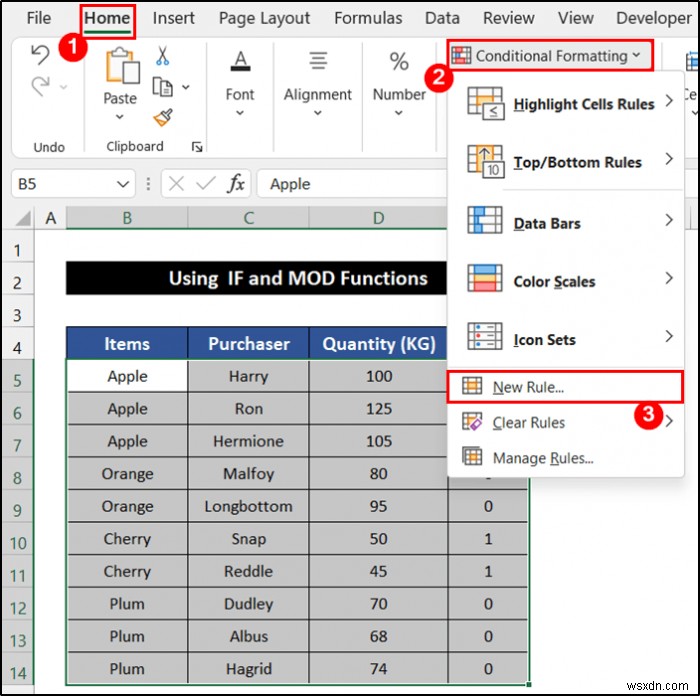The height and width of the screenshot is (696, 700).
Task: Switch to the Page Layout tab
Action: (264, 18)
